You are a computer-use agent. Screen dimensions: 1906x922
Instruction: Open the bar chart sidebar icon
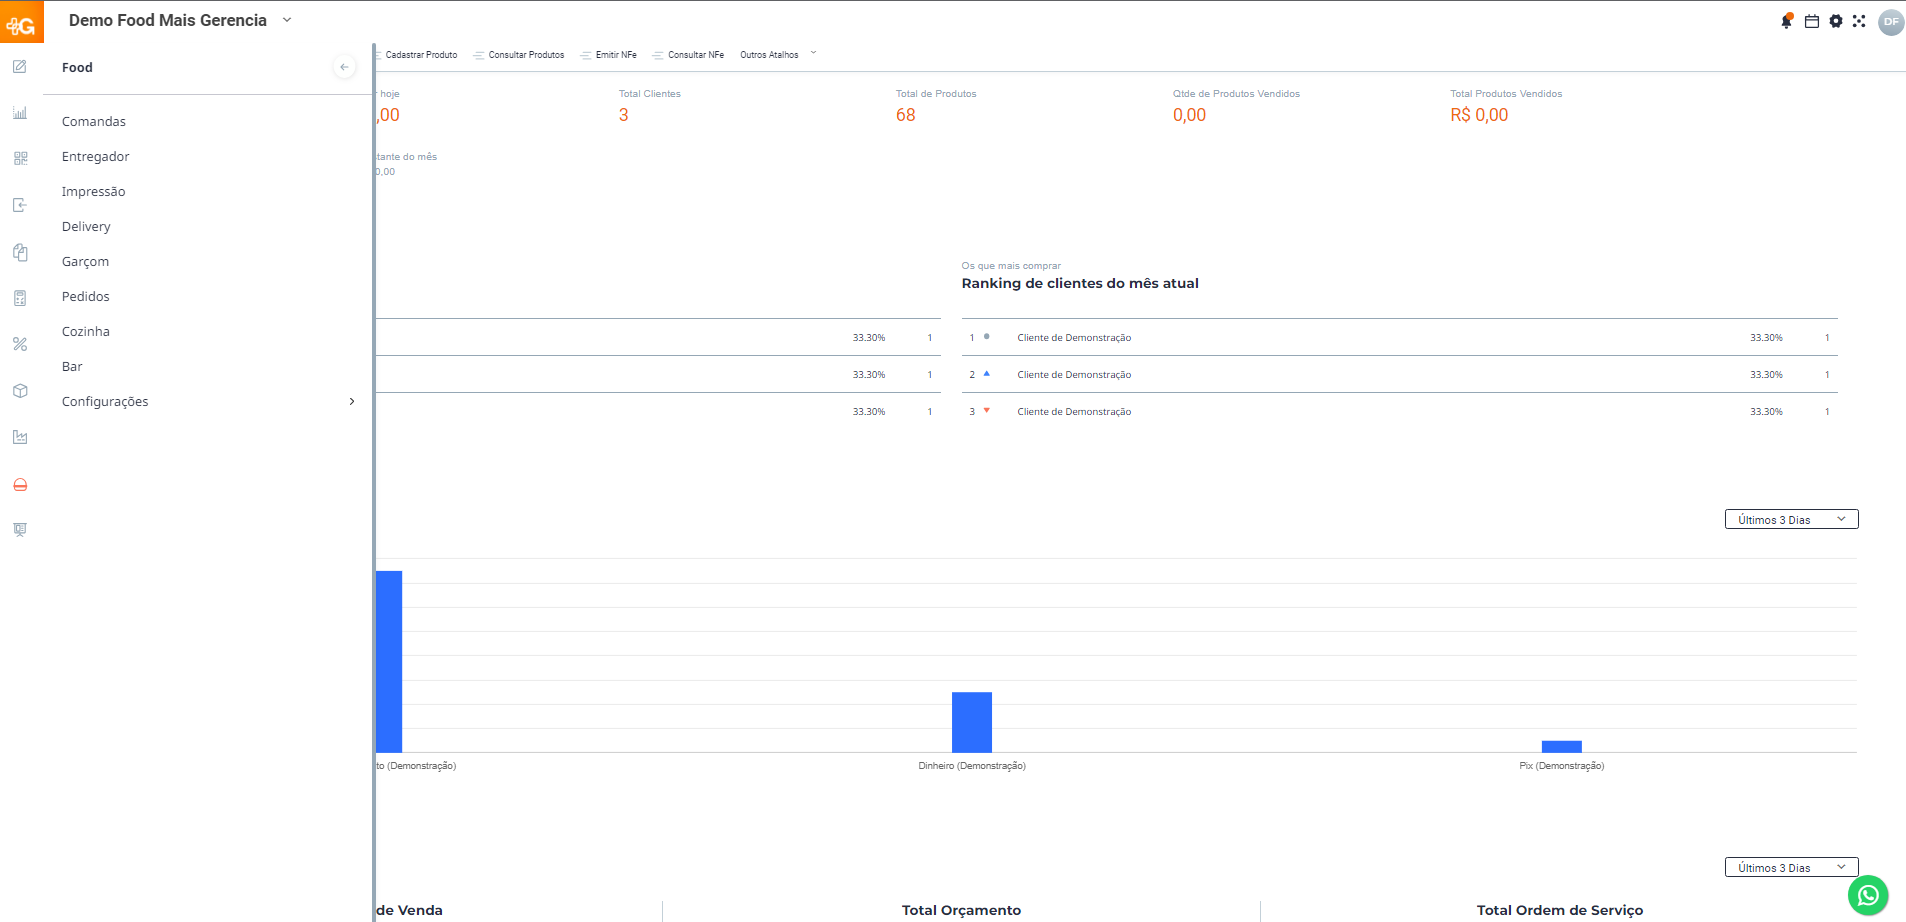click(20, 113)
